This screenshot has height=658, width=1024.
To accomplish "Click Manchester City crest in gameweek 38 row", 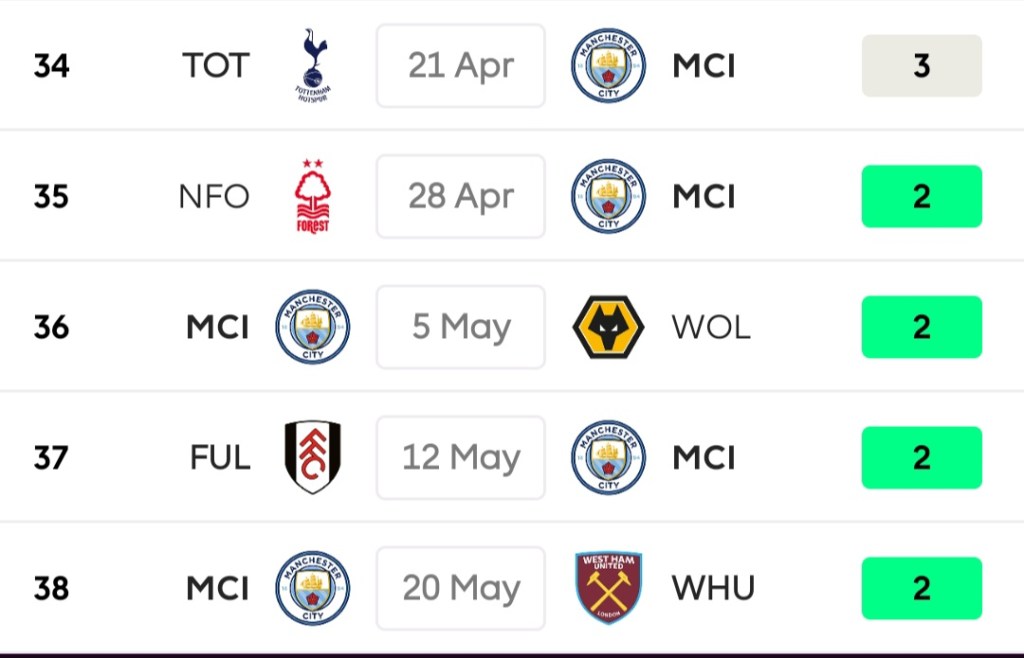I will click(312, 588).
